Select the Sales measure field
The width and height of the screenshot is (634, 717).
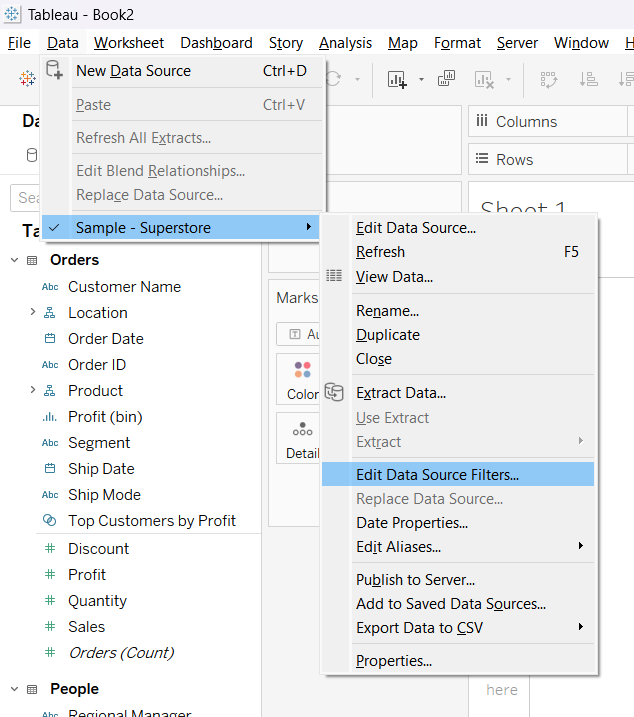(86, 627)
